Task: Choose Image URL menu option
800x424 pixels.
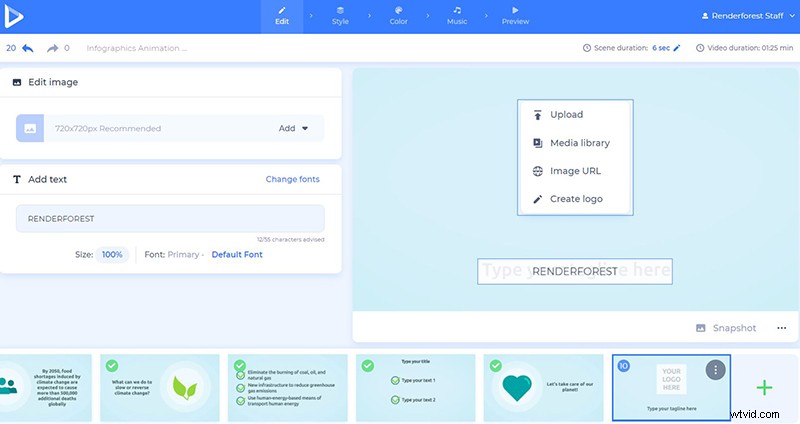Action: pyautogui.click(x=575, y=171)
